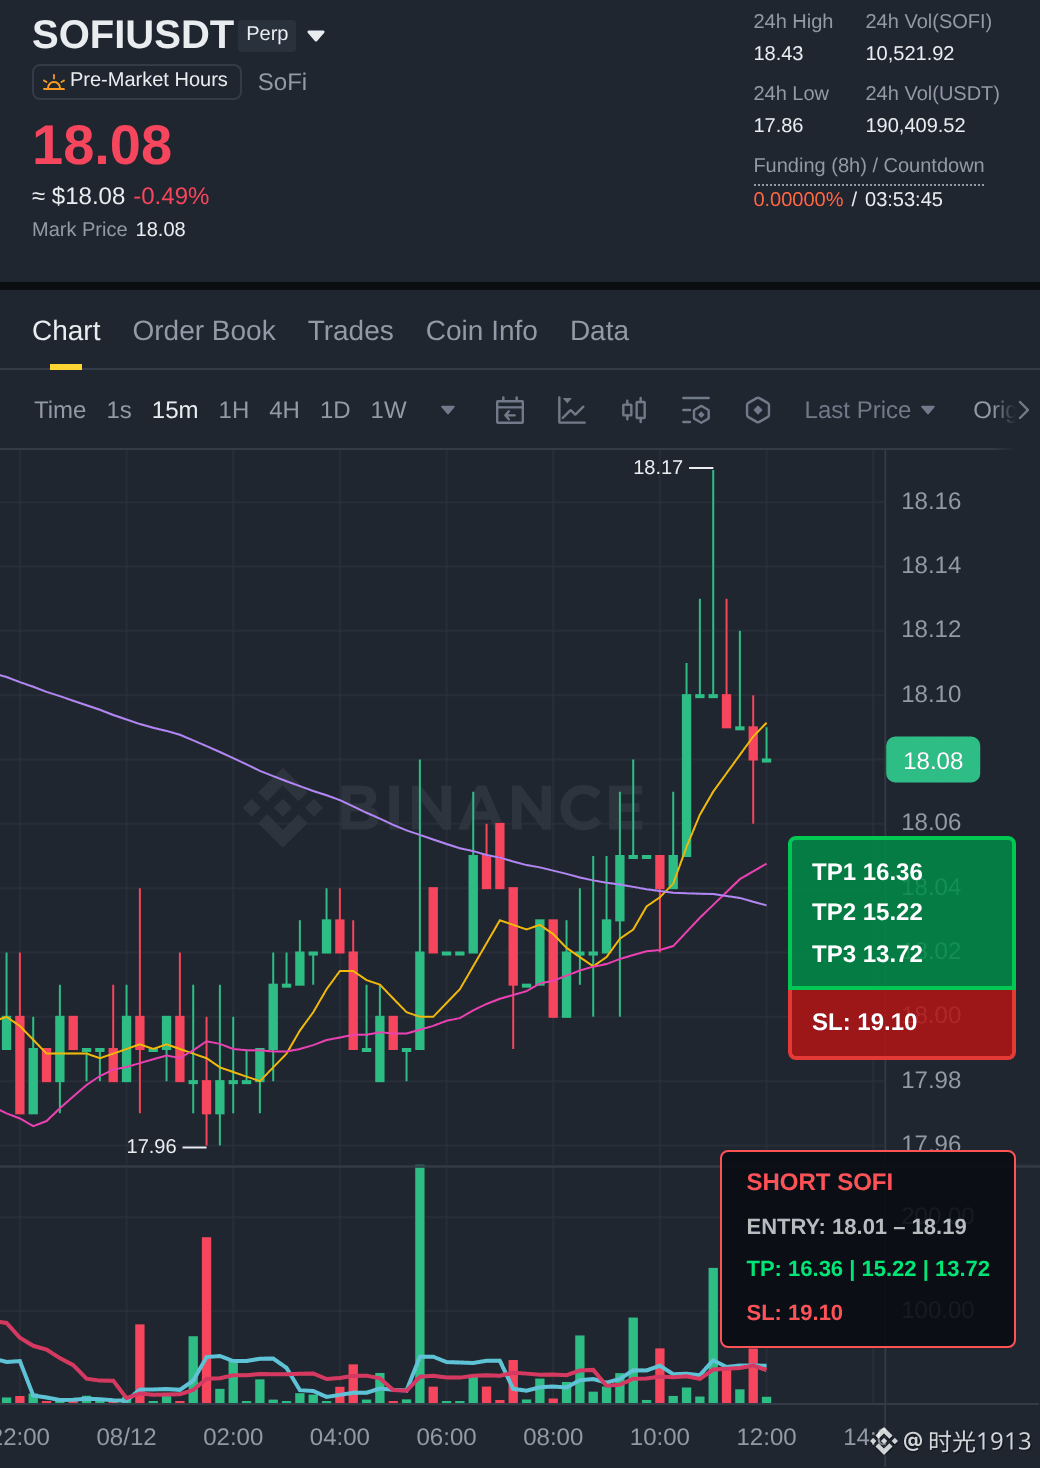1040x1468 pixels.
Task: Open the chart display settings icon
Action: [696, 410]
